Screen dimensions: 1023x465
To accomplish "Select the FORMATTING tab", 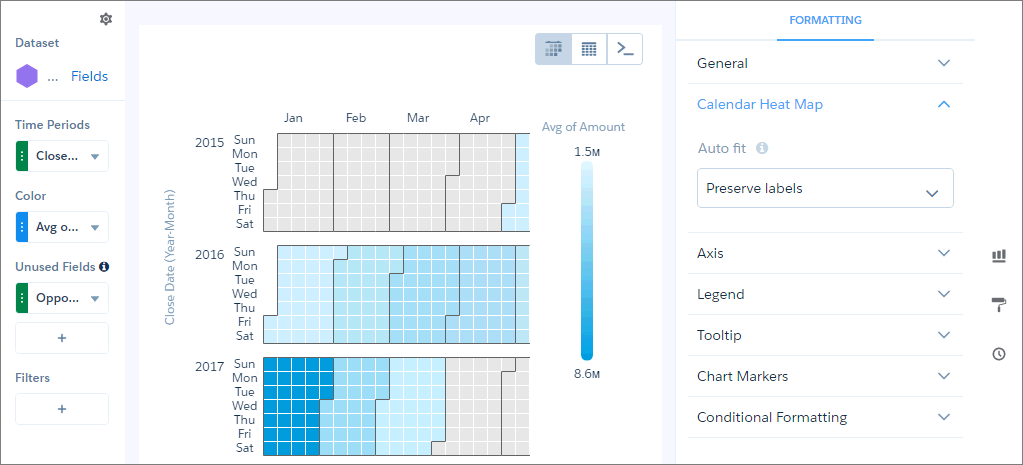I will click(x=825, y=20).
